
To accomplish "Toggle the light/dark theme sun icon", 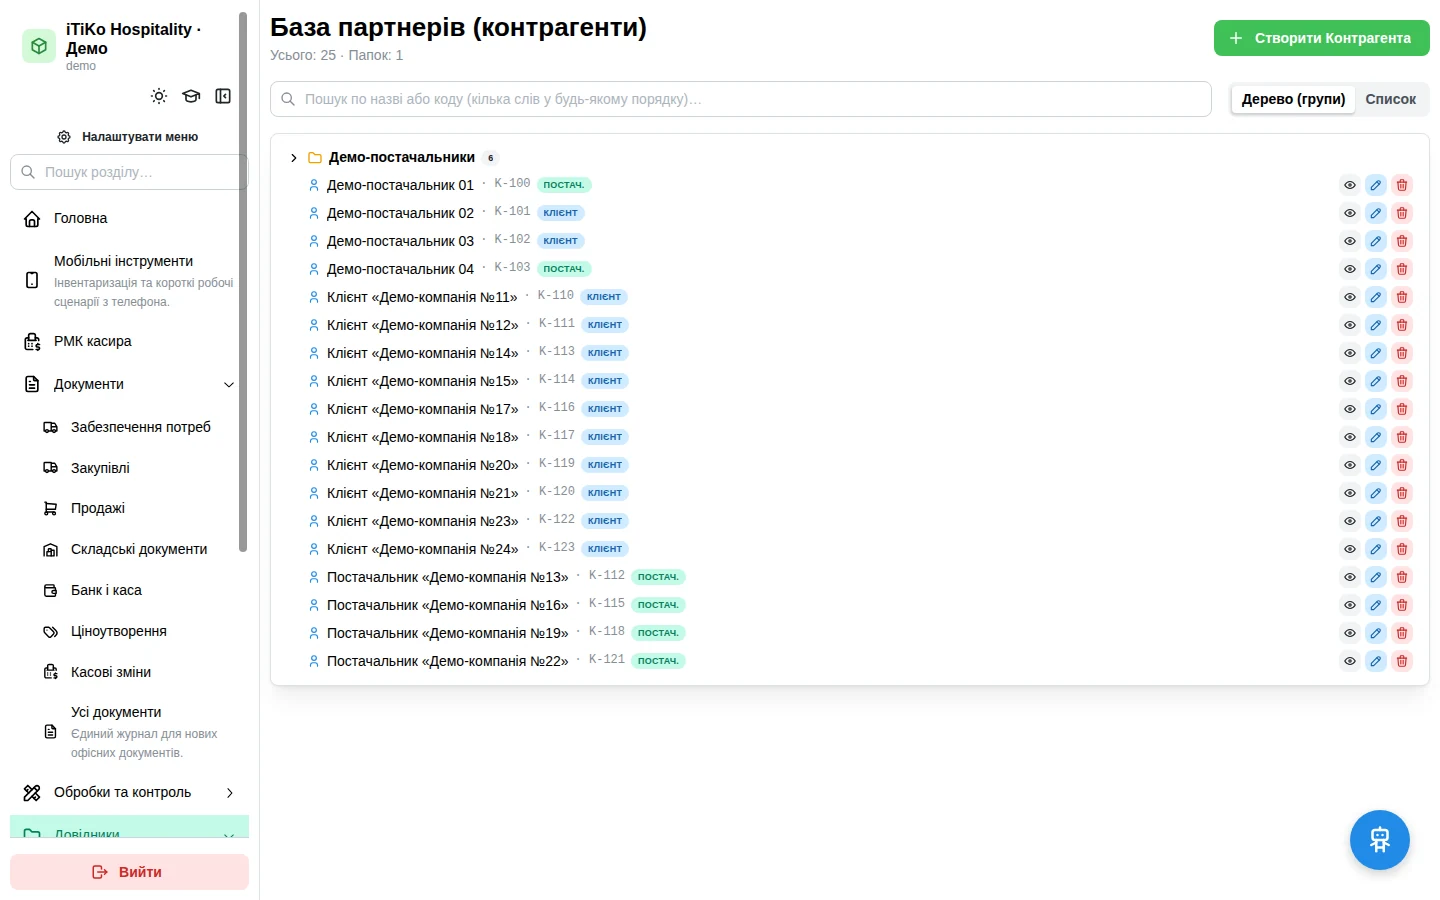I will 159,96.
